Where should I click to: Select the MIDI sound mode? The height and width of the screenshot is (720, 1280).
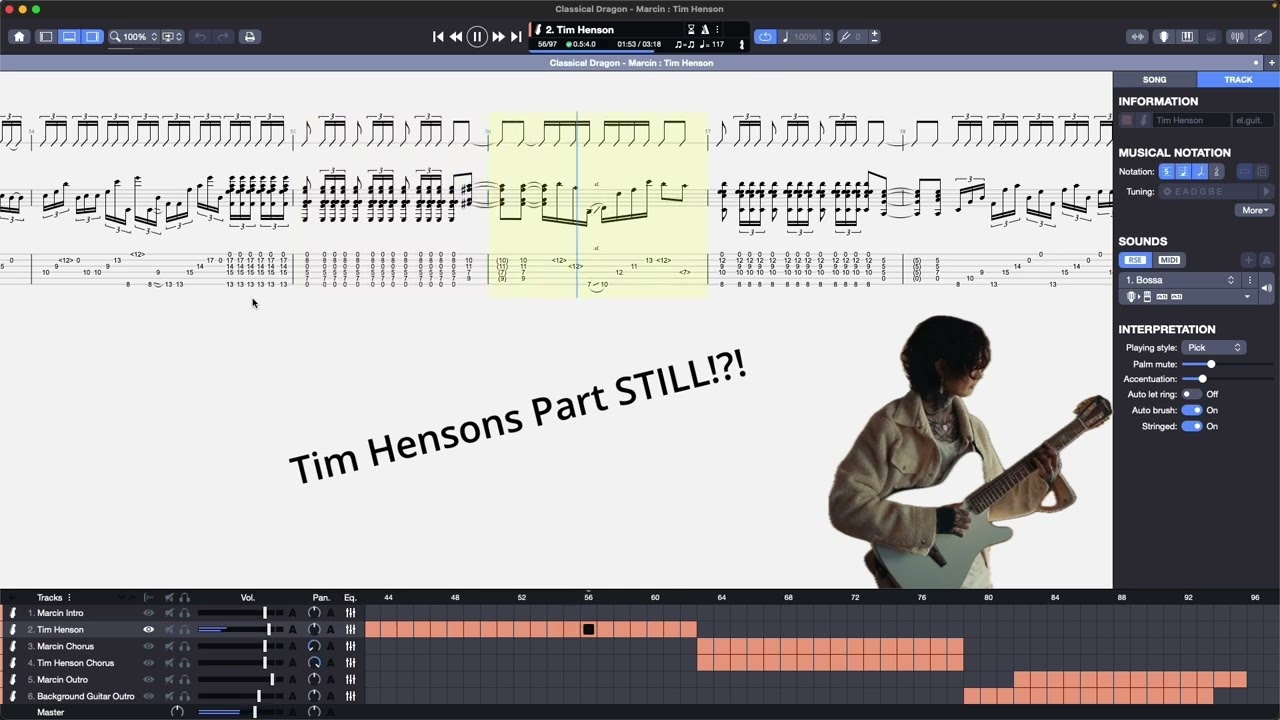1169,260
